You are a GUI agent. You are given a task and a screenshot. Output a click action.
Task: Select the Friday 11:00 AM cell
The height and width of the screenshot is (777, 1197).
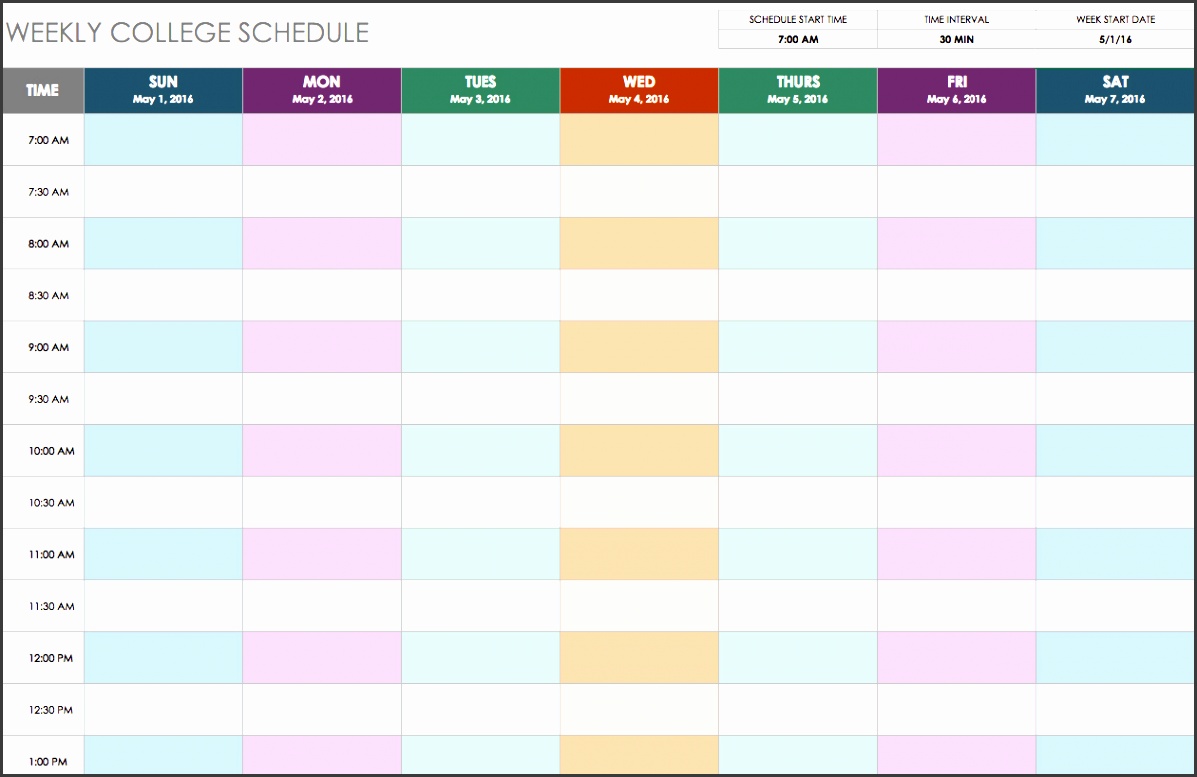click(957, 554)
